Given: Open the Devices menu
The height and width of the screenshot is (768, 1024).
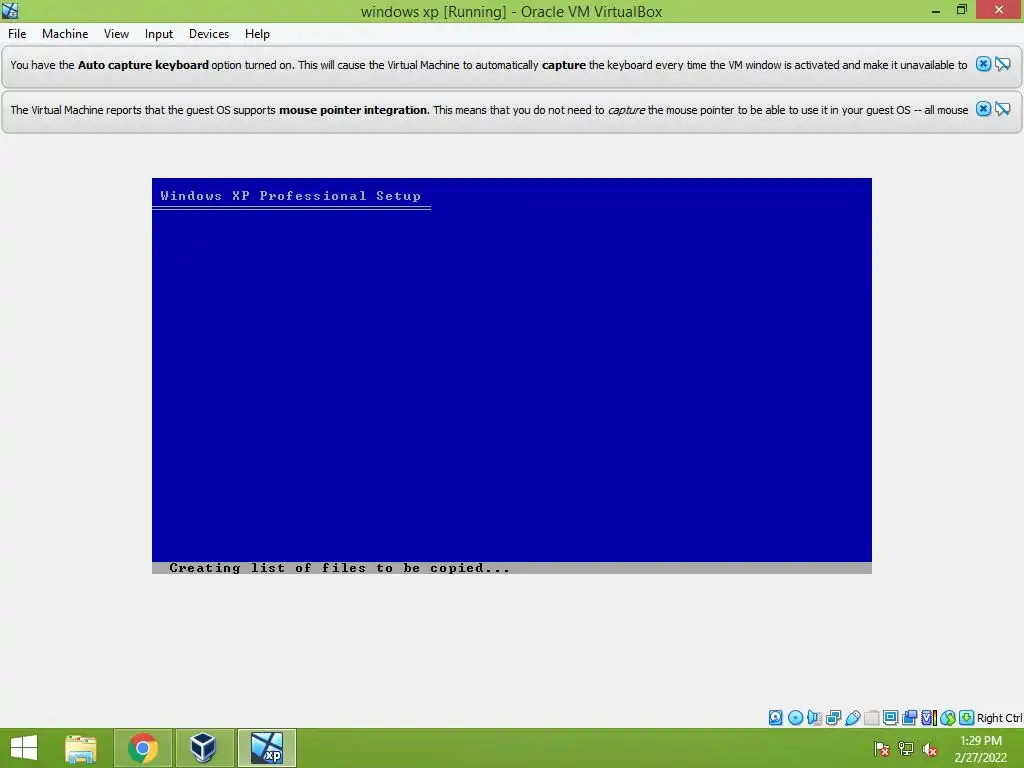Looking at the screenshot, I should click(x=209, y=34).
